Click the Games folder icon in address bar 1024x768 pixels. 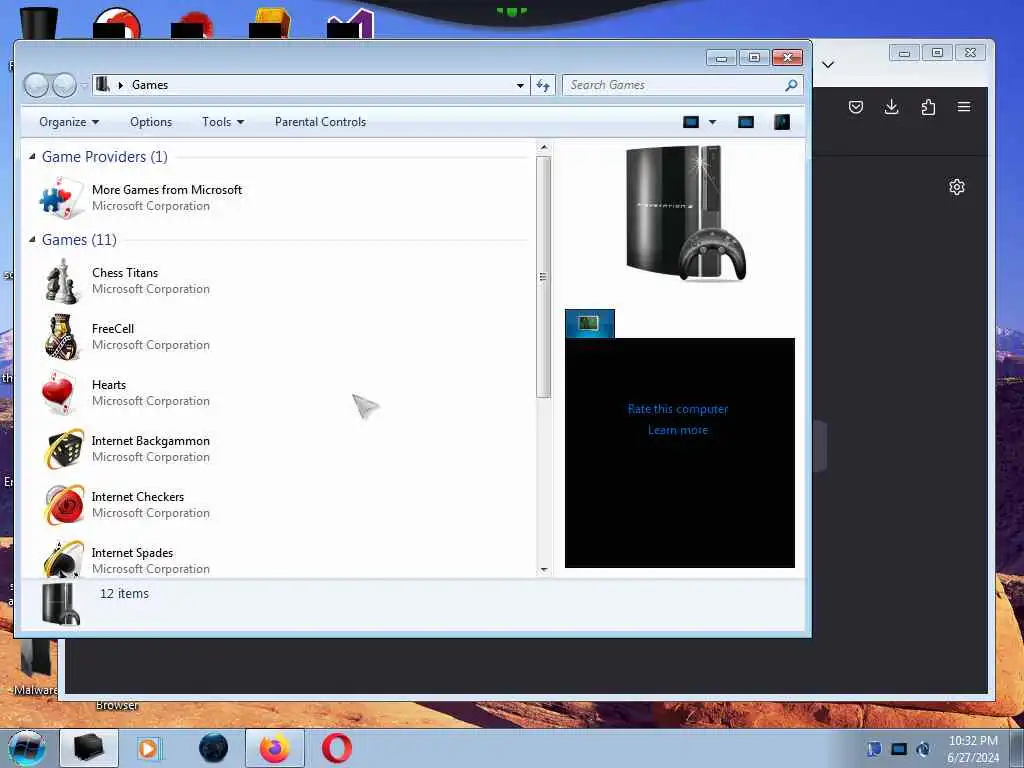click(x=103, y=84)
